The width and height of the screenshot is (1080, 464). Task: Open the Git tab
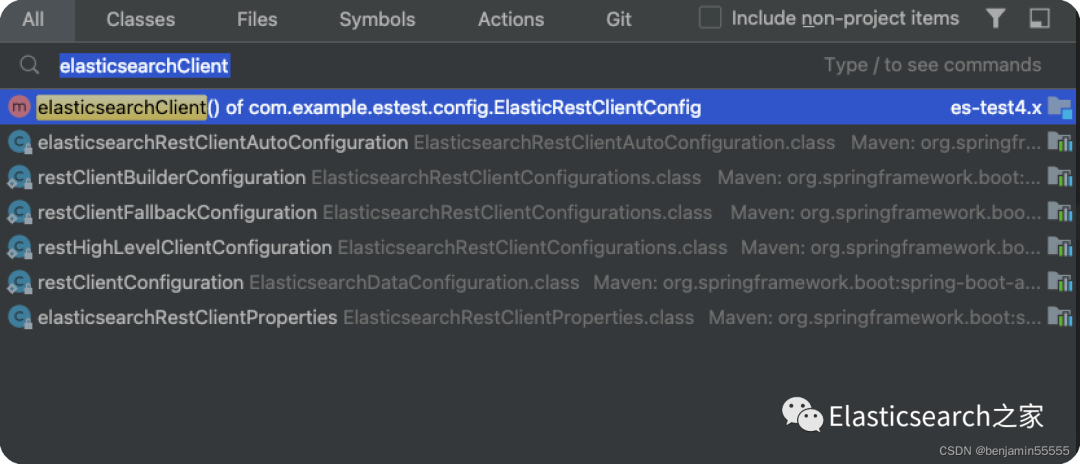click(619, 19)
